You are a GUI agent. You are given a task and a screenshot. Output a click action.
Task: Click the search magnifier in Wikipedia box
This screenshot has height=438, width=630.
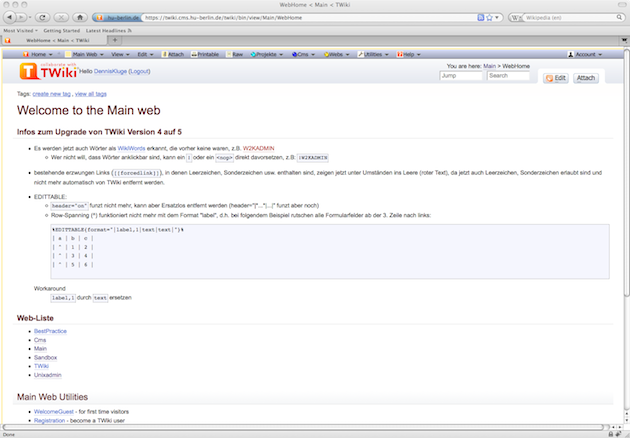[620, 17]
